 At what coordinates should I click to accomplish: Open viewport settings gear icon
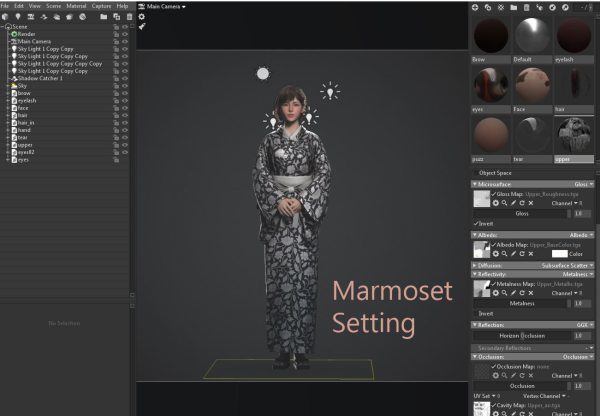point(141,17)
